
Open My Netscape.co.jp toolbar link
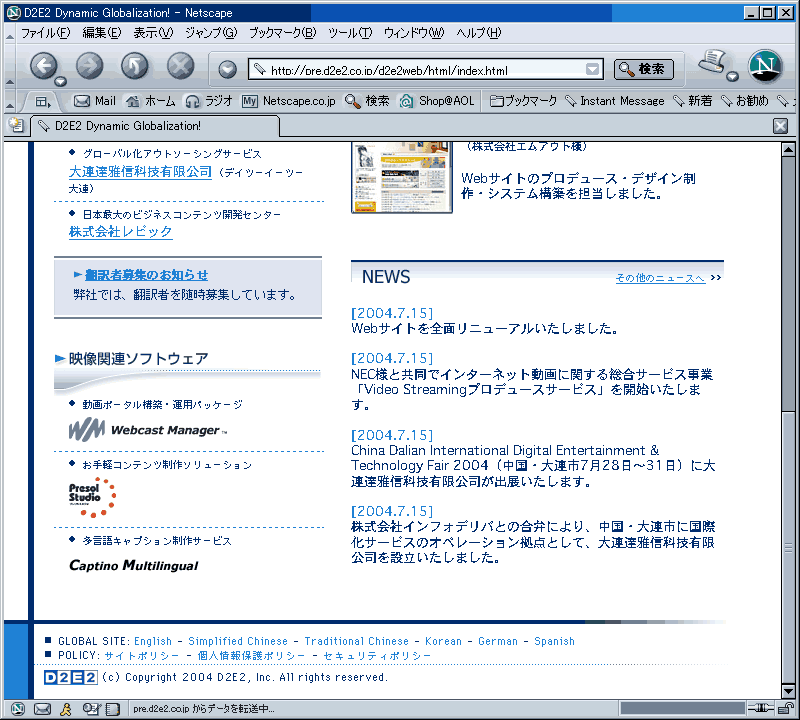coord(289,101)
